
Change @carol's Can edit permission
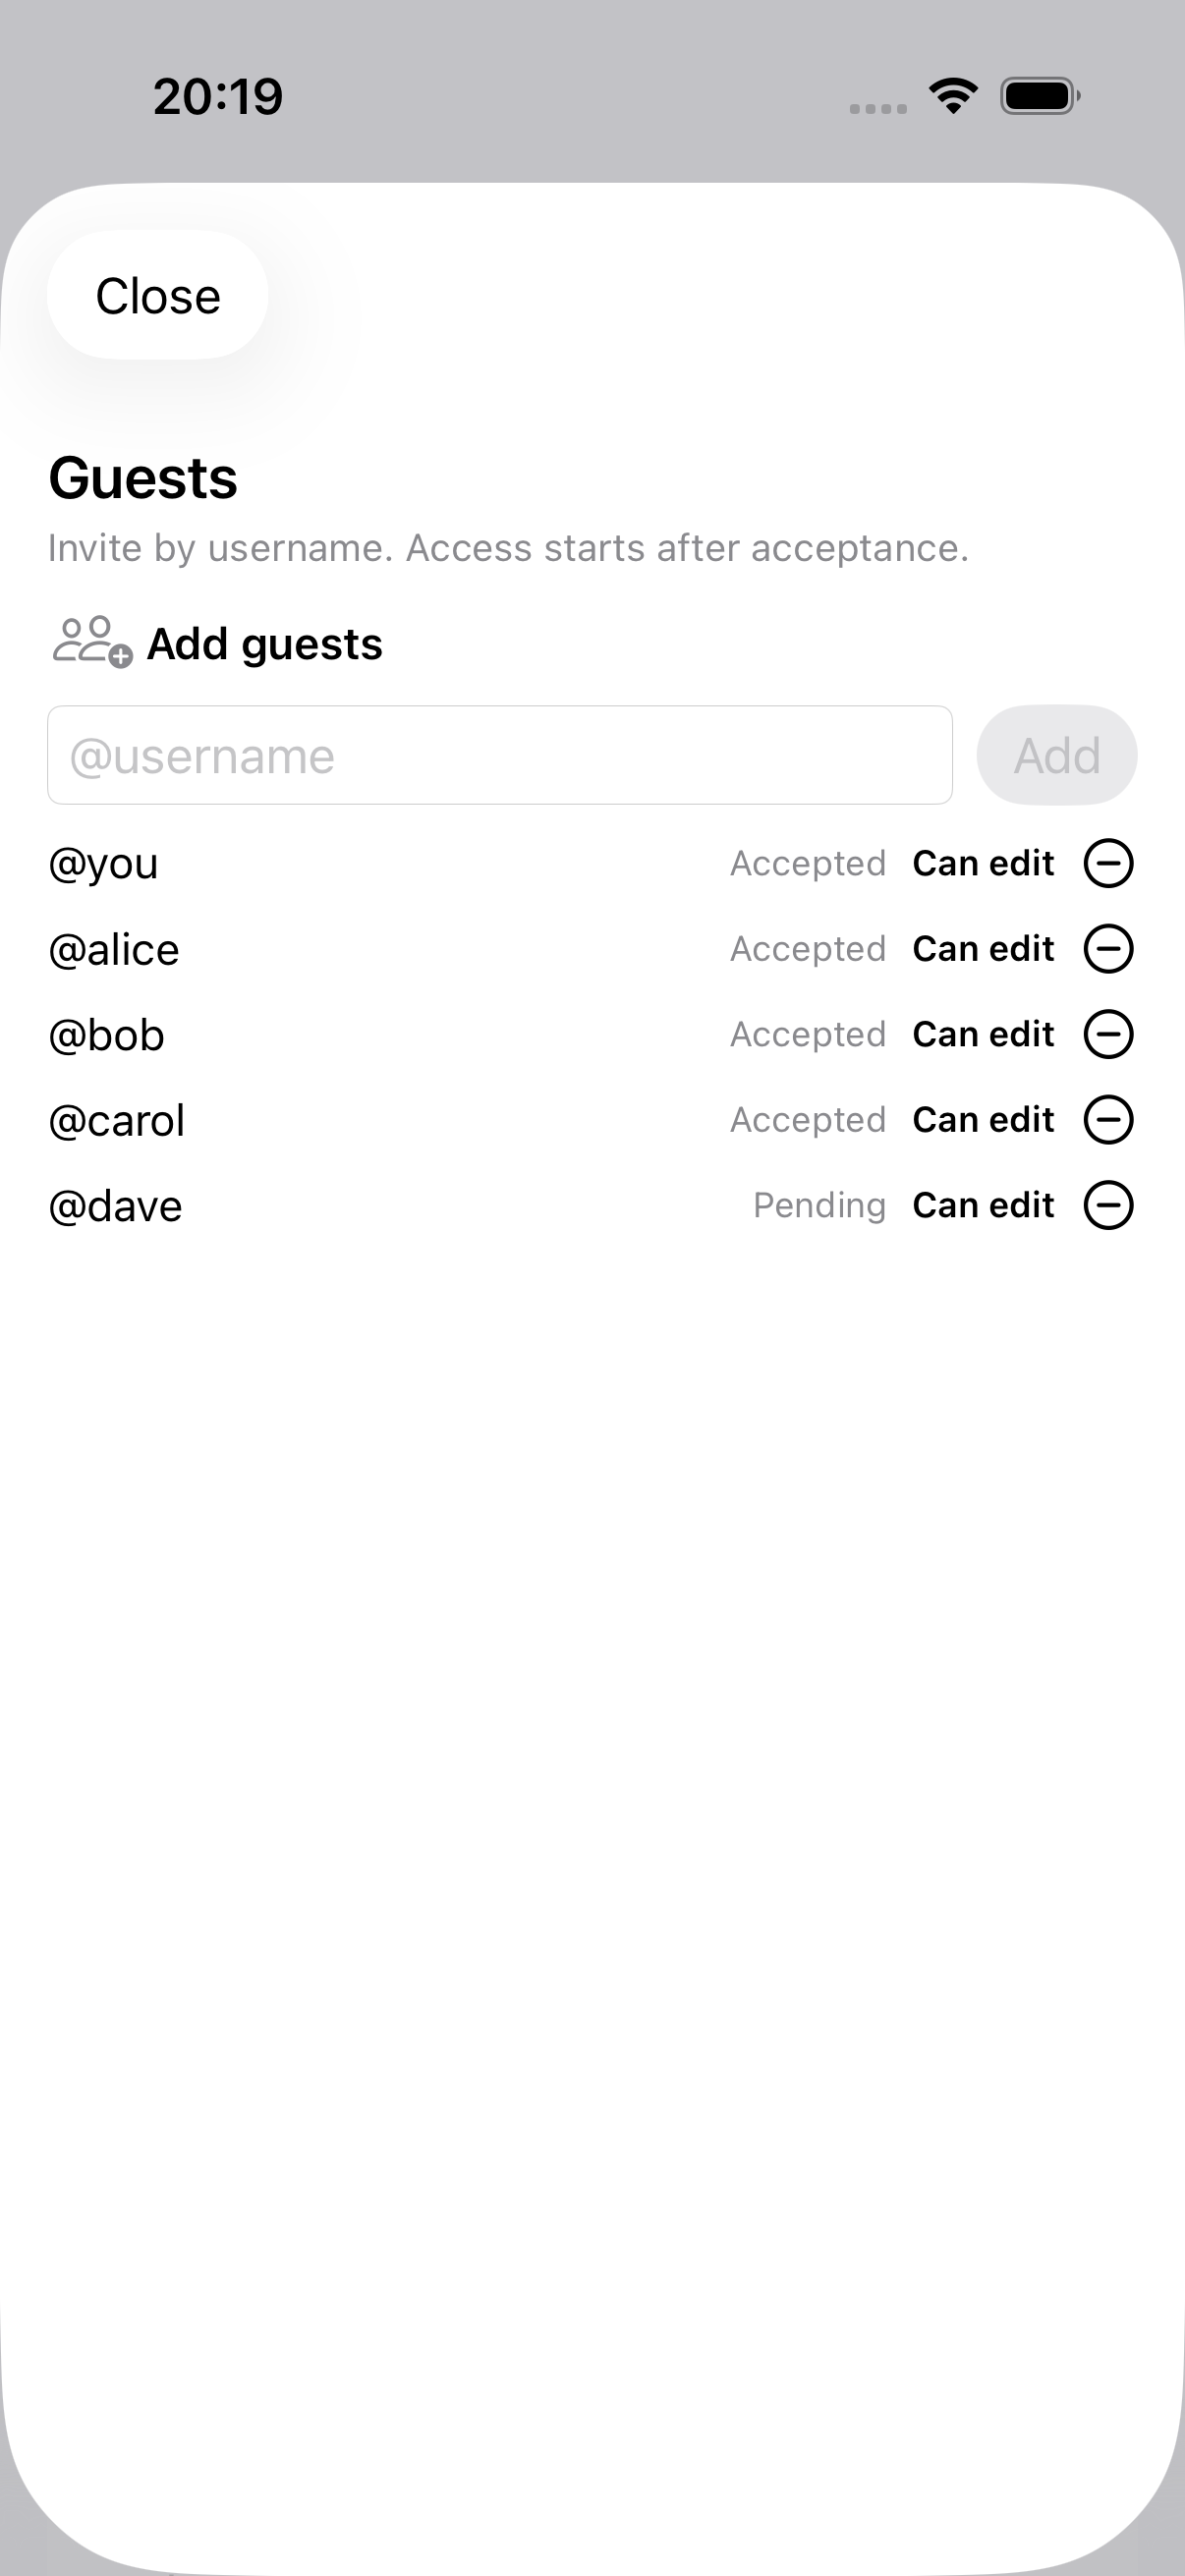(x=983, y=1120)
